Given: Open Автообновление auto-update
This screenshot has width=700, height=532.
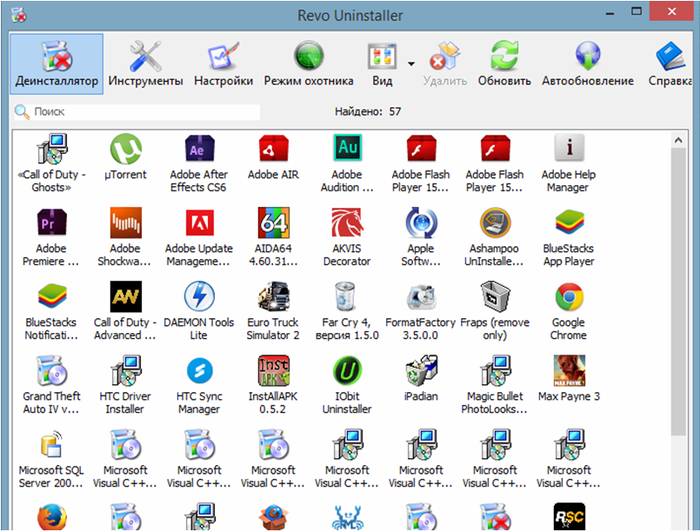Looking at the screenshot, I should 587,63.
